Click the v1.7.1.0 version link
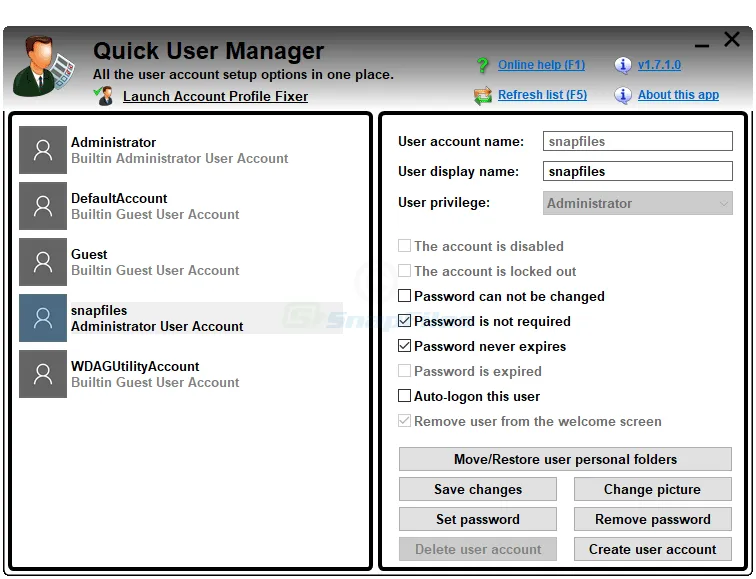 [x=659, y=65]
